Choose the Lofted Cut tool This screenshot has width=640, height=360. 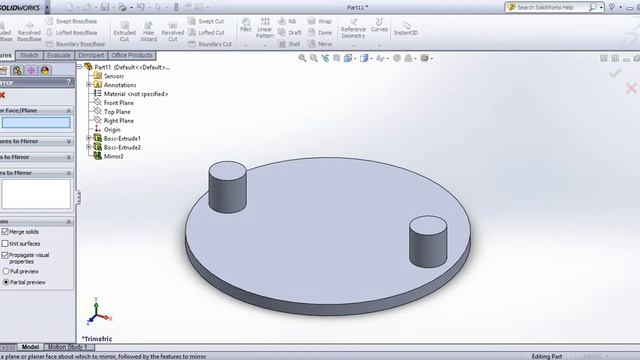coord(206,33)
